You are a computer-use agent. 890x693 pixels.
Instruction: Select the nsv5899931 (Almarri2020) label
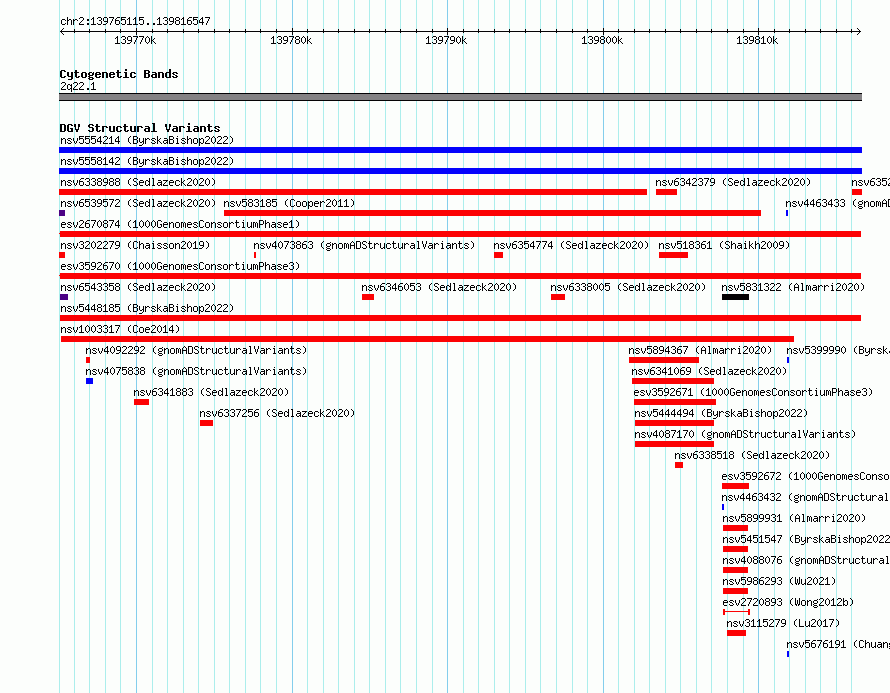pos(794,518)
